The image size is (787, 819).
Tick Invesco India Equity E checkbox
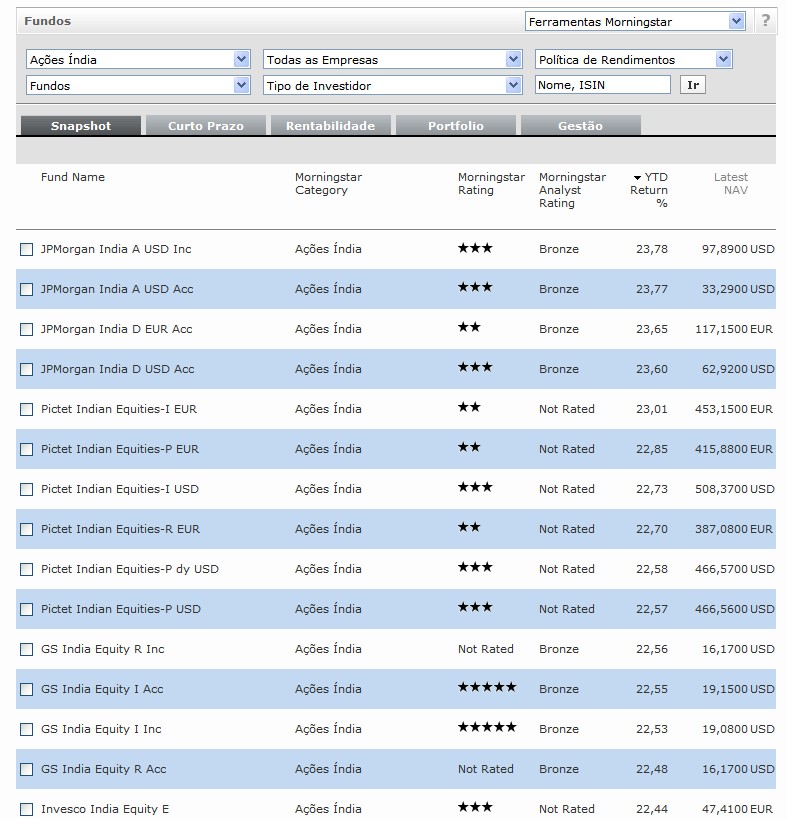point(26,810)
